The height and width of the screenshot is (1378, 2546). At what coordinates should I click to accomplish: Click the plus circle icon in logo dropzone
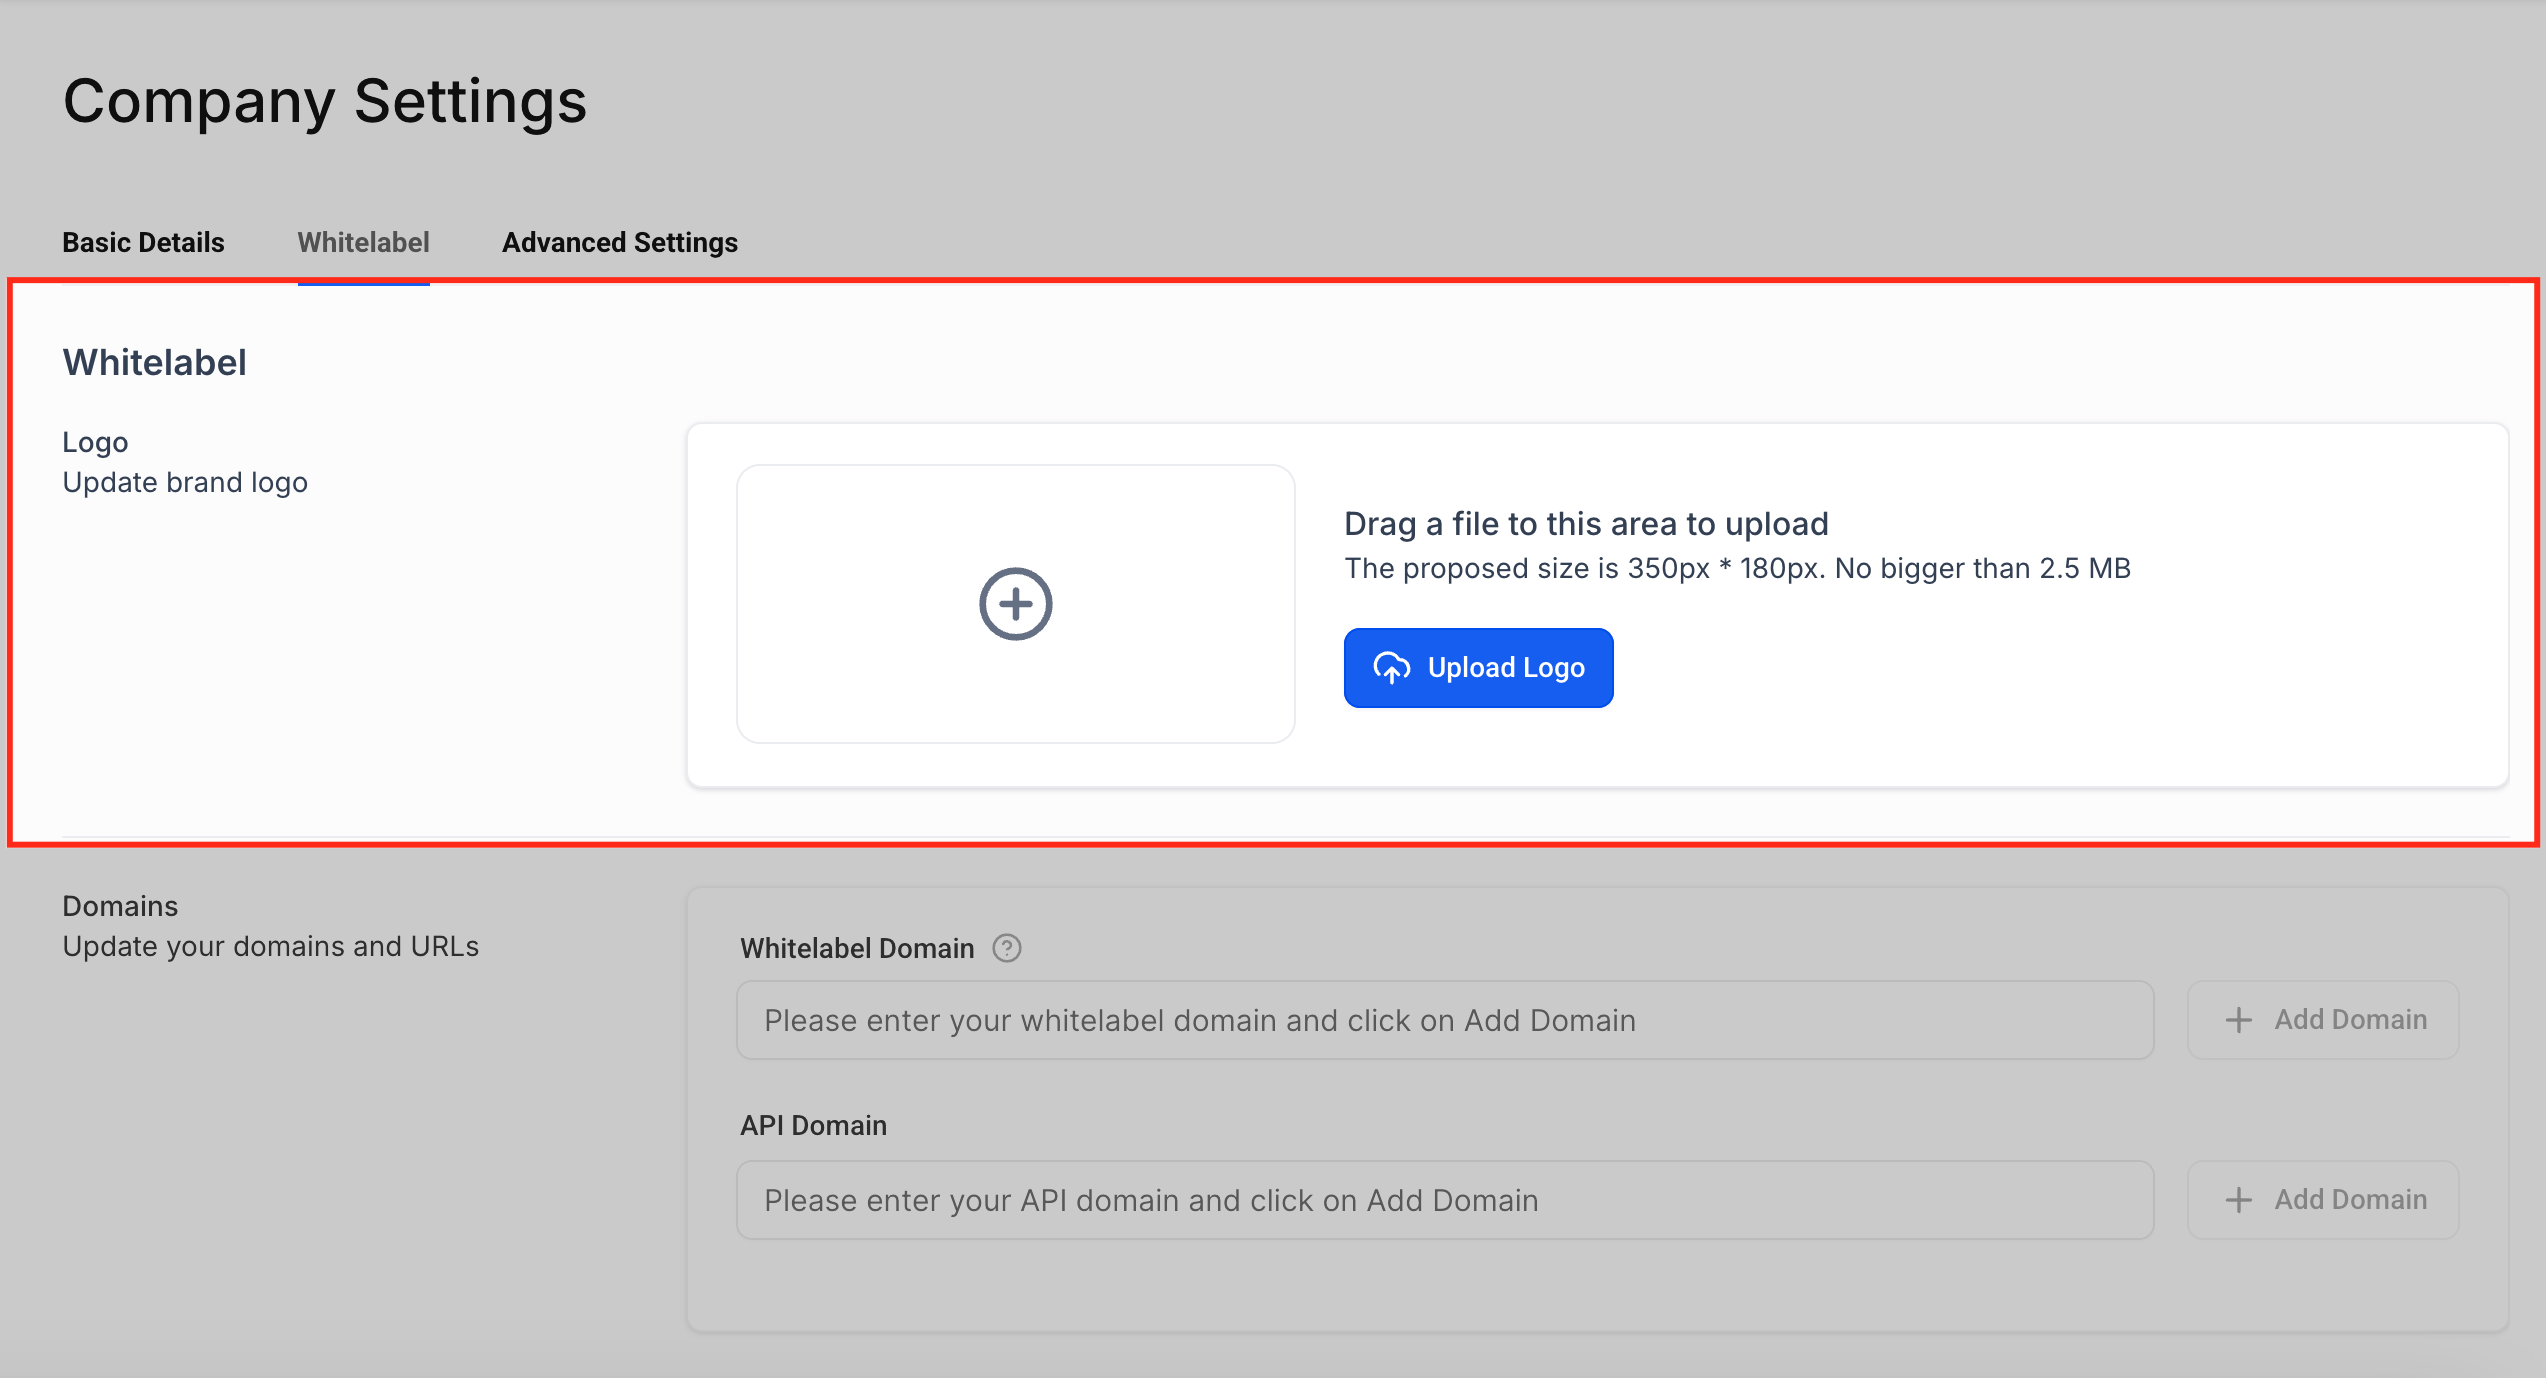coord(1015,604)
